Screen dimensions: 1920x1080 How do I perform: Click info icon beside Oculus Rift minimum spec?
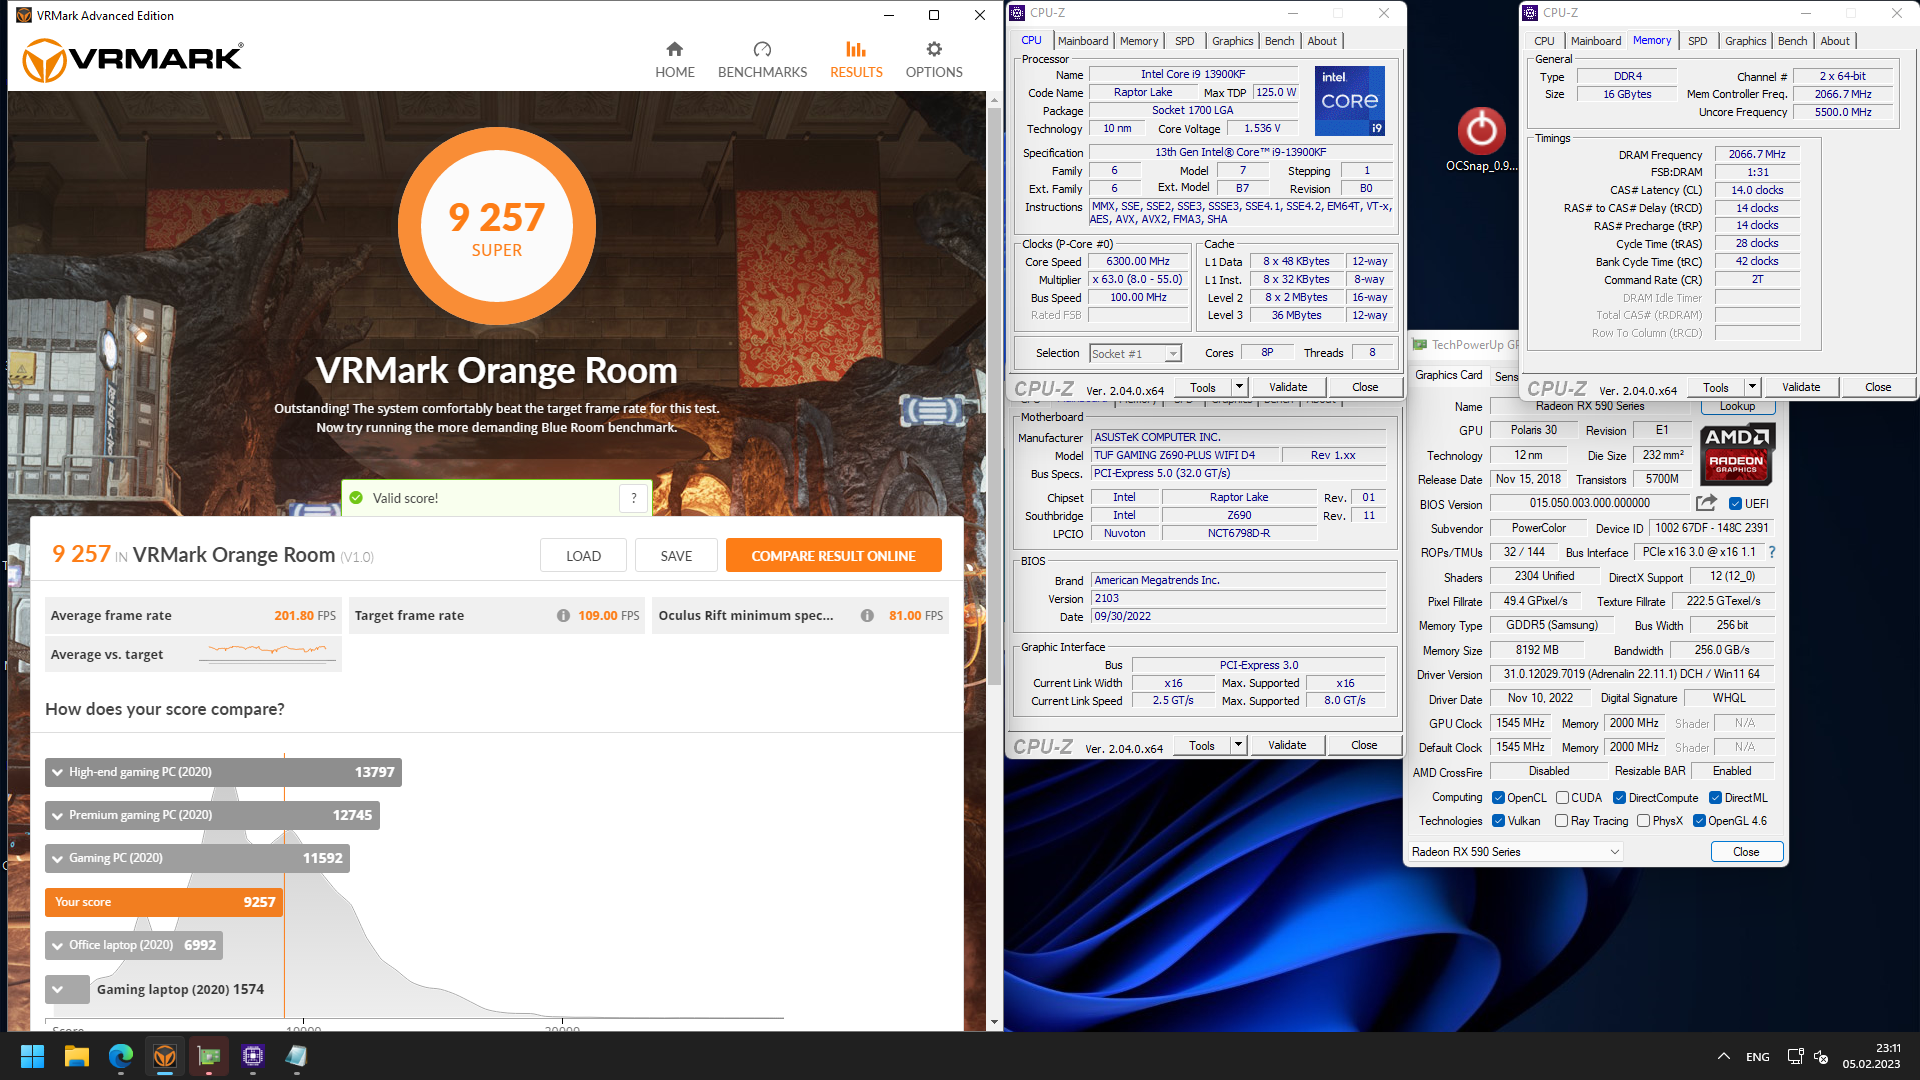(x=867, y=616)
